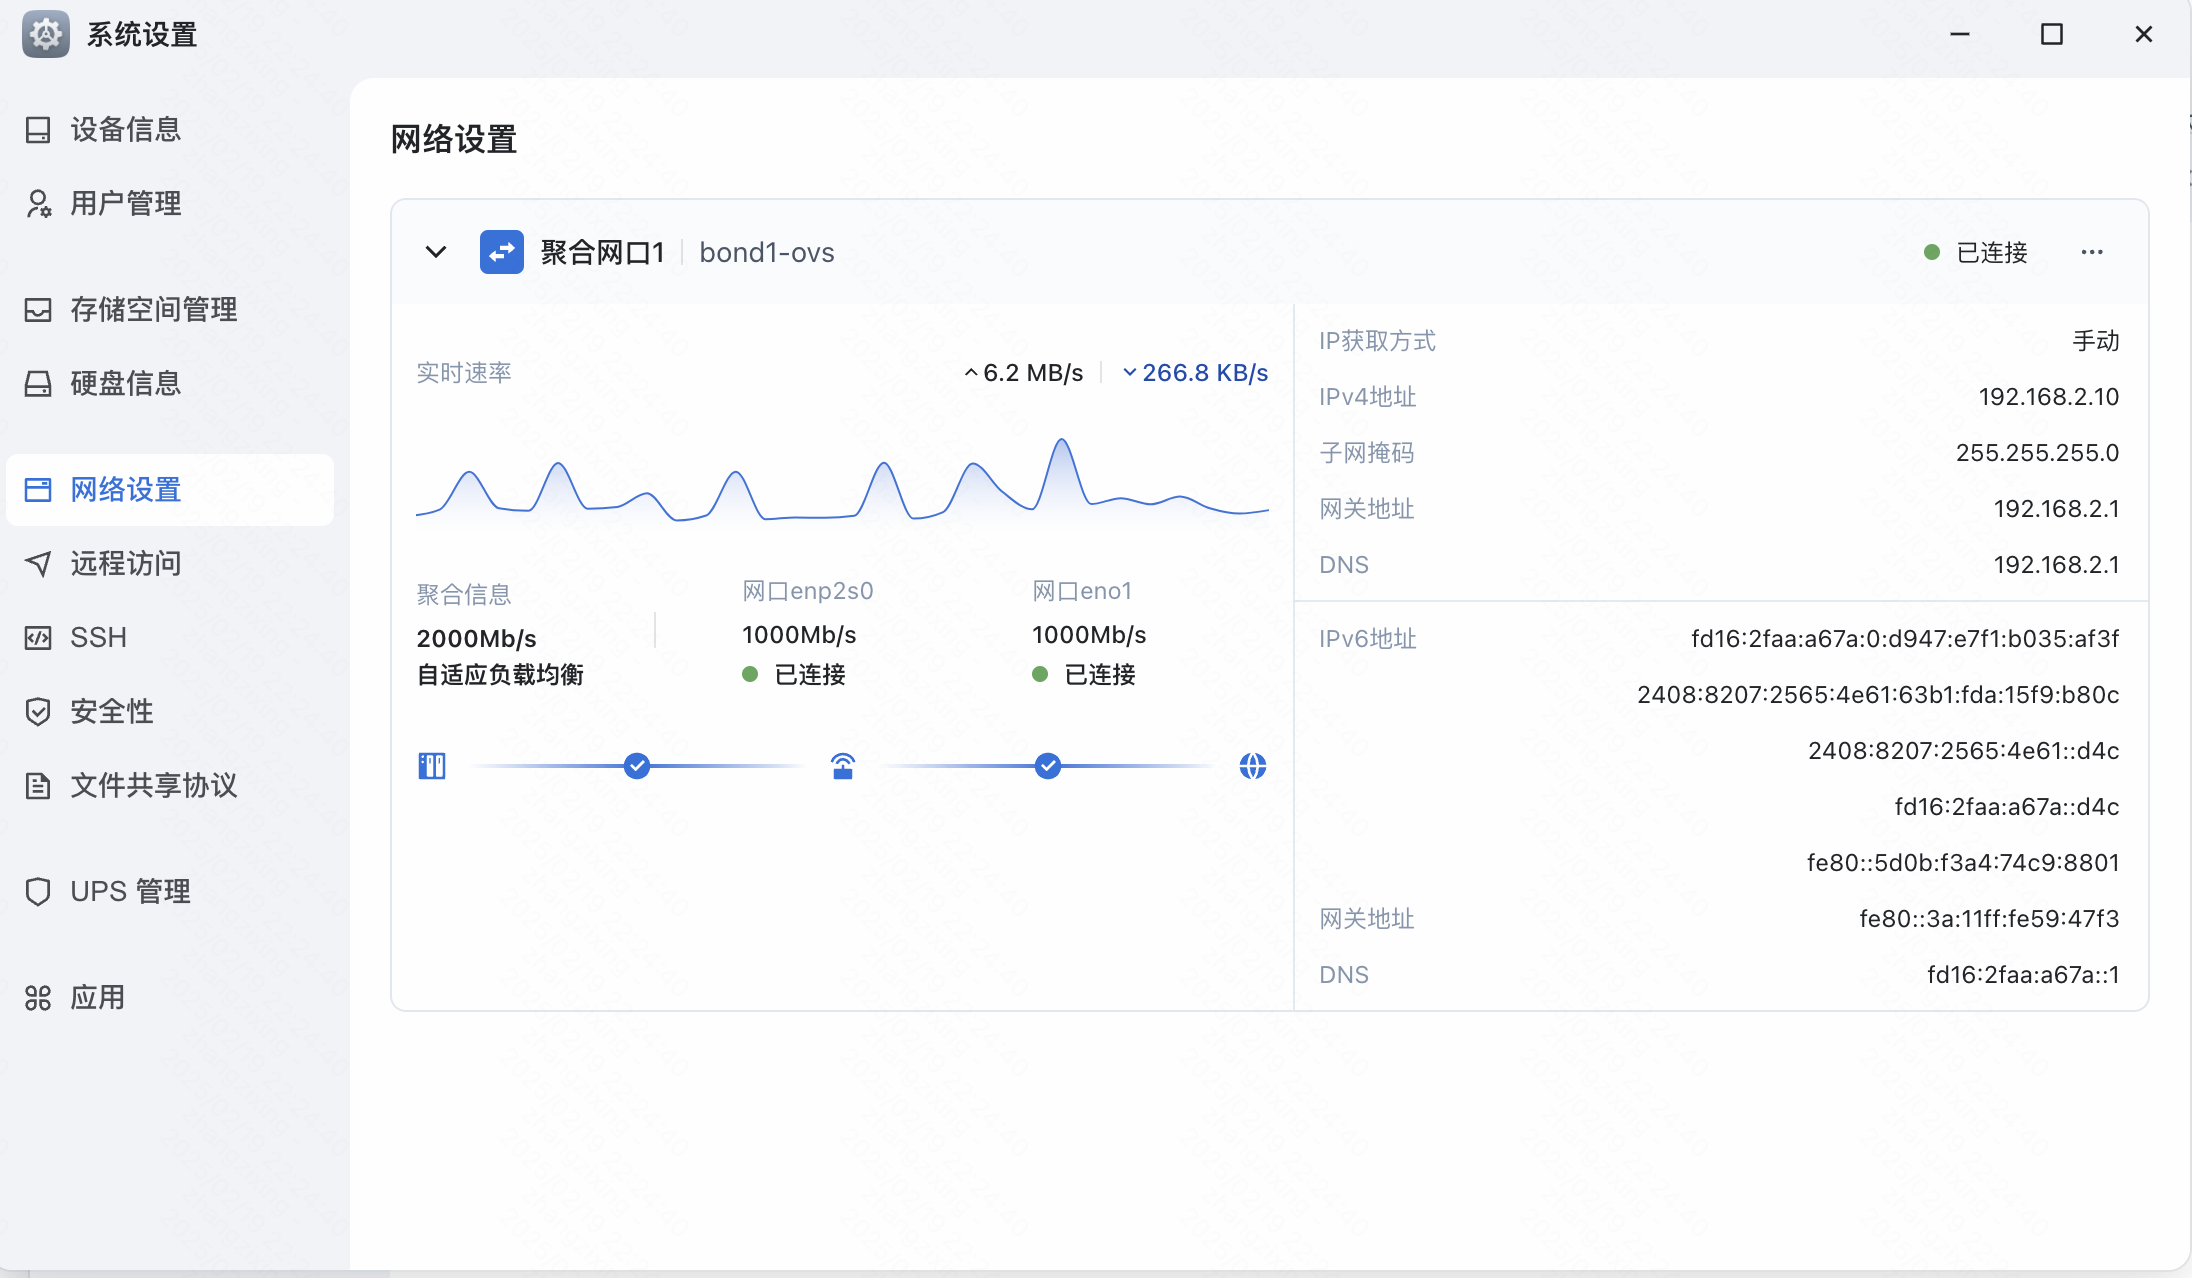Click the 网口enp2s0 port label
Image resolution: width=2192 pixels, height=1278 pixels.
(x=808, y=591)
